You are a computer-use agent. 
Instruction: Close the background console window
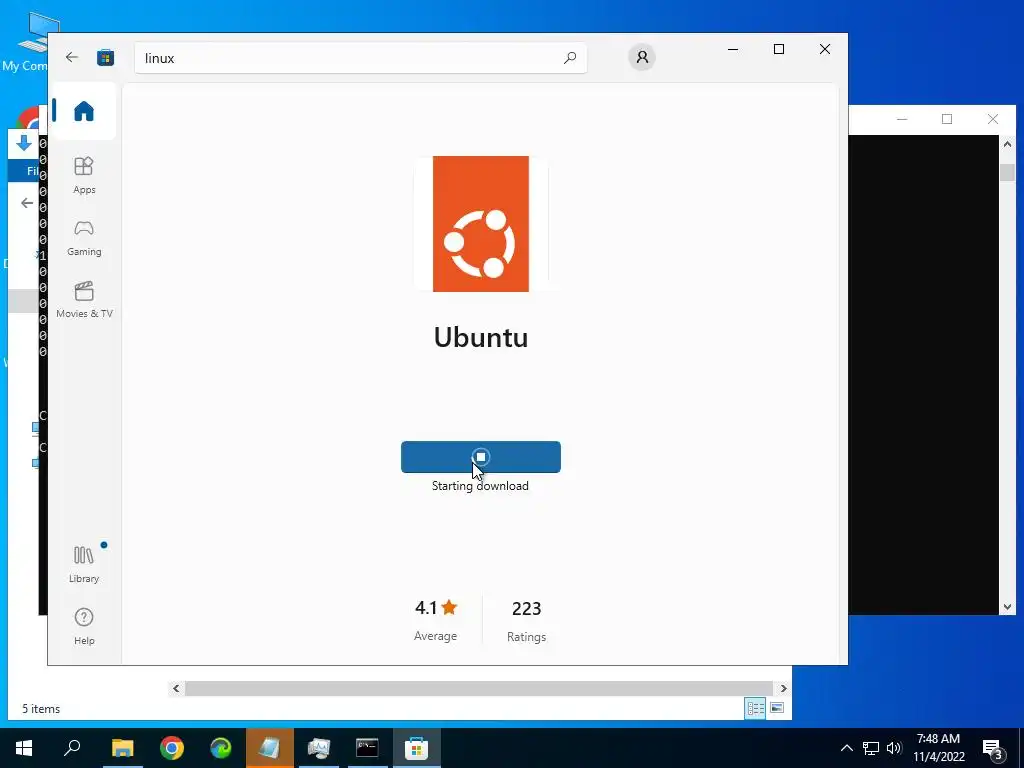[x=993, y=119]
